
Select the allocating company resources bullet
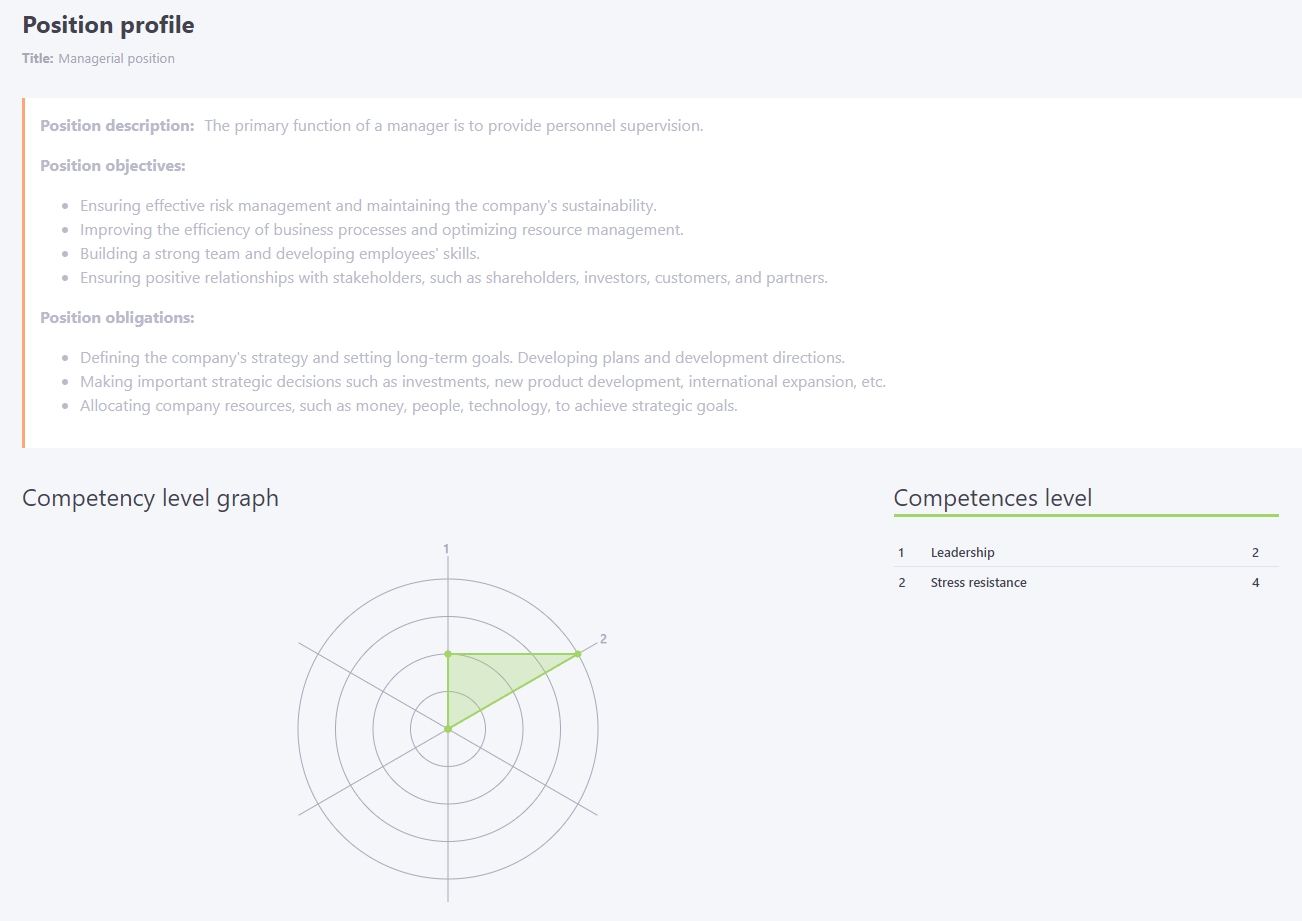coord(409,406)
